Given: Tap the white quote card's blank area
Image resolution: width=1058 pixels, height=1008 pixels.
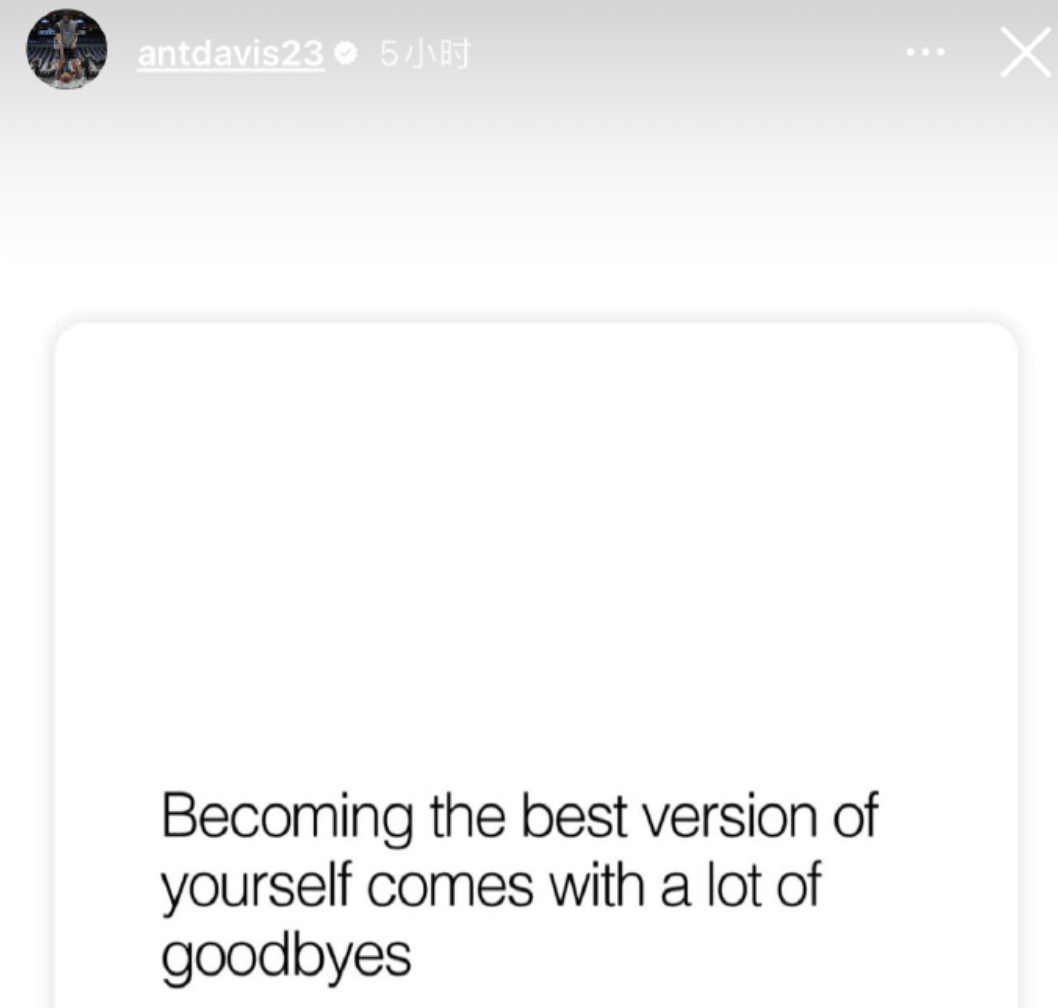Looking at the screenshot, I should (x=536, y=540).
